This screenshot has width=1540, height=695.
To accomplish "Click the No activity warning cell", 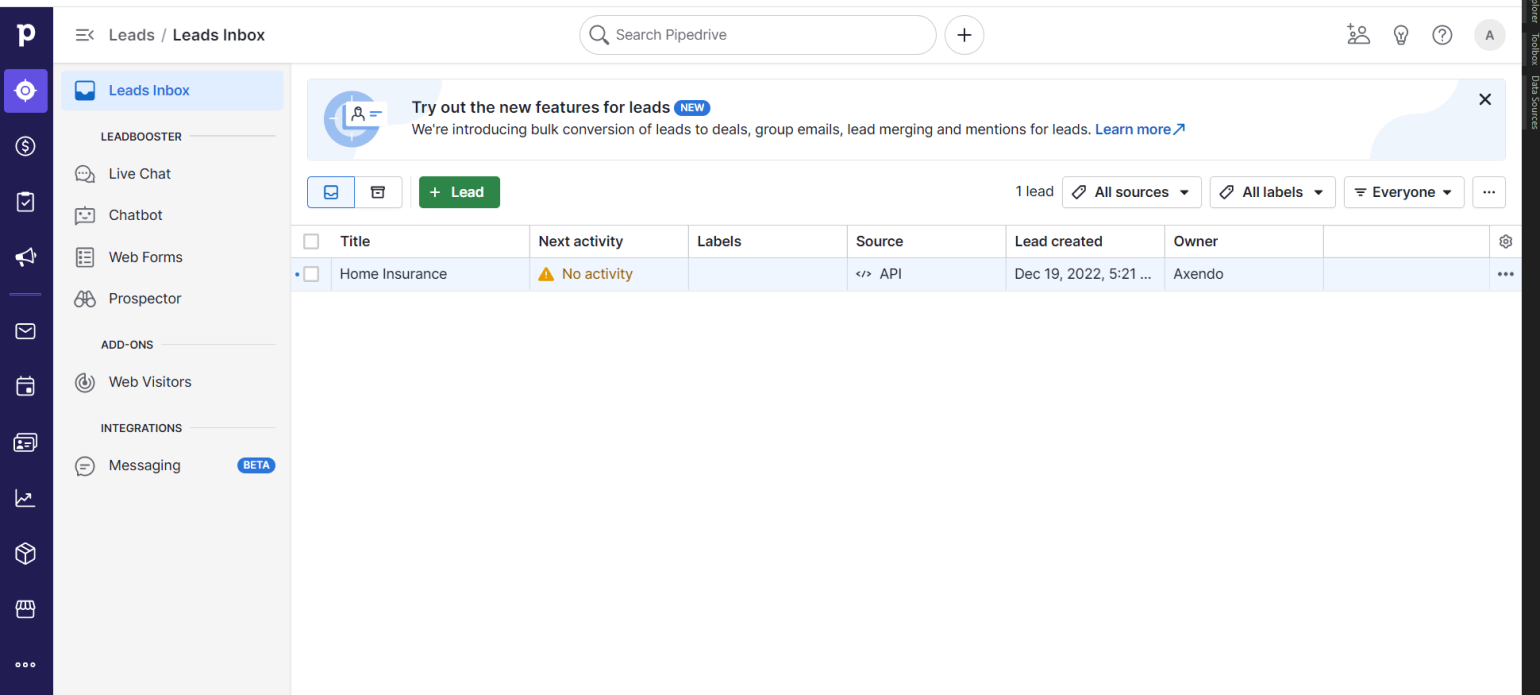I will [x=609, y=274].
